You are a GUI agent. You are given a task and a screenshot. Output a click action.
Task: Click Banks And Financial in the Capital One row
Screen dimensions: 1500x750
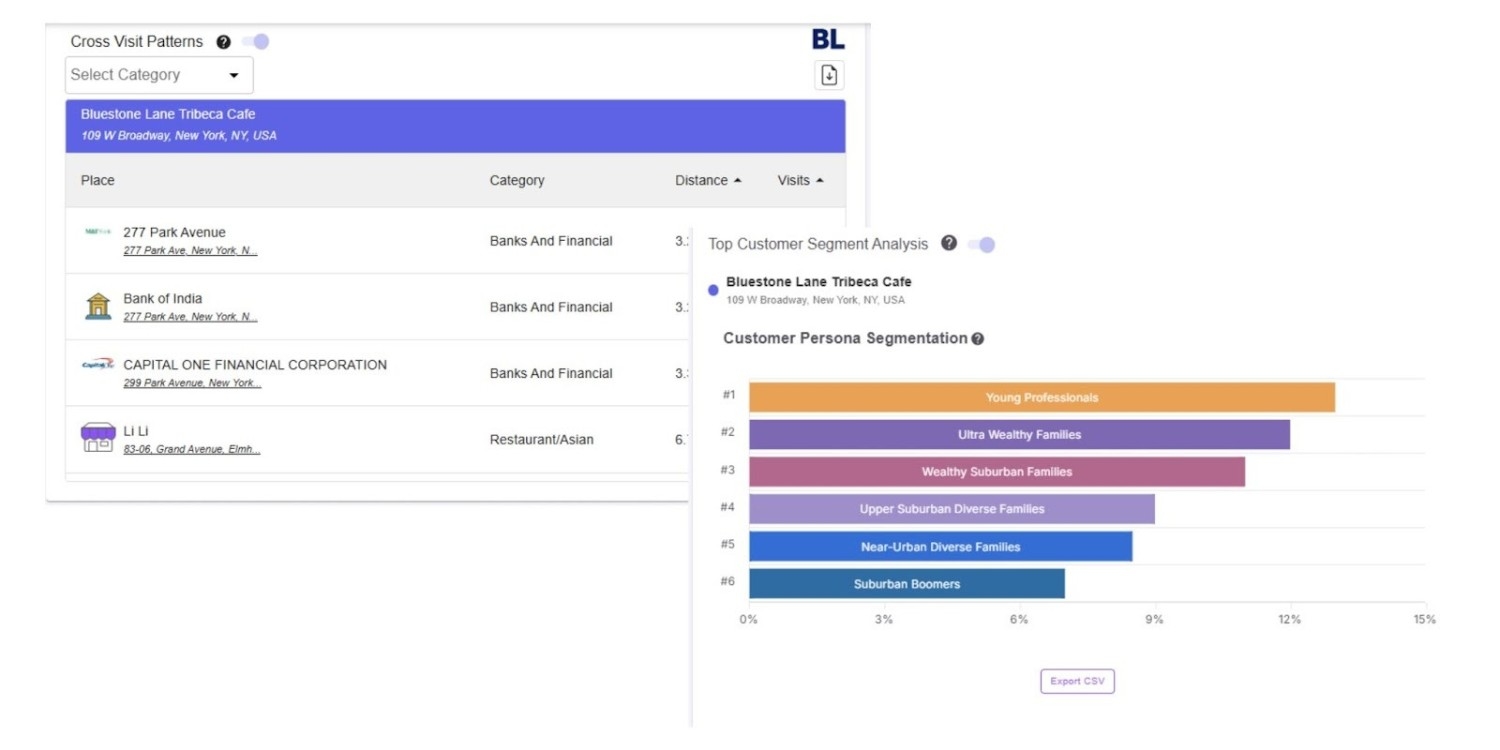[x=551, y=373]
